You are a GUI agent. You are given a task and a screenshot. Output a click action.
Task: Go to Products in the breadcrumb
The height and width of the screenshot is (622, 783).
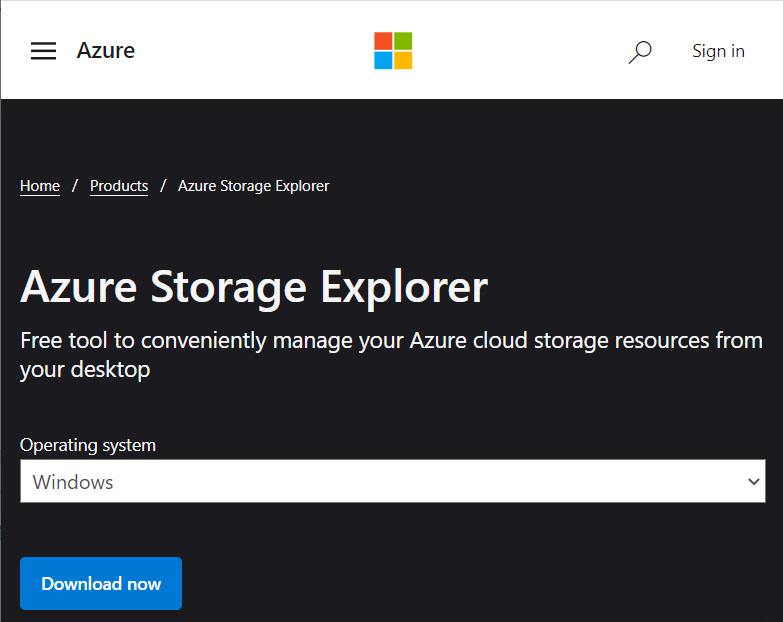click(119, 186)
